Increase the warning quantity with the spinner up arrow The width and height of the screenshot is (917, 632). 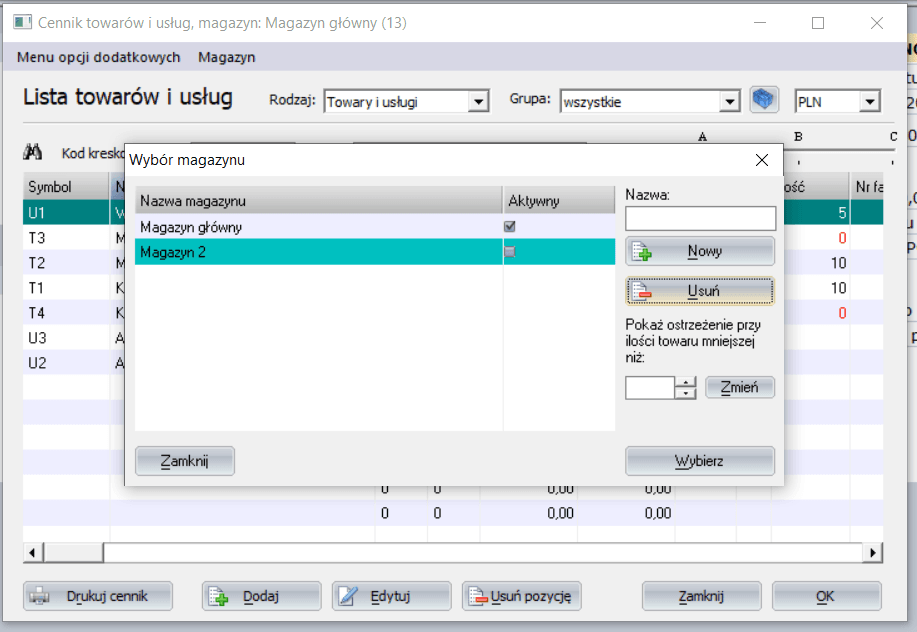(x=685, y=382)
